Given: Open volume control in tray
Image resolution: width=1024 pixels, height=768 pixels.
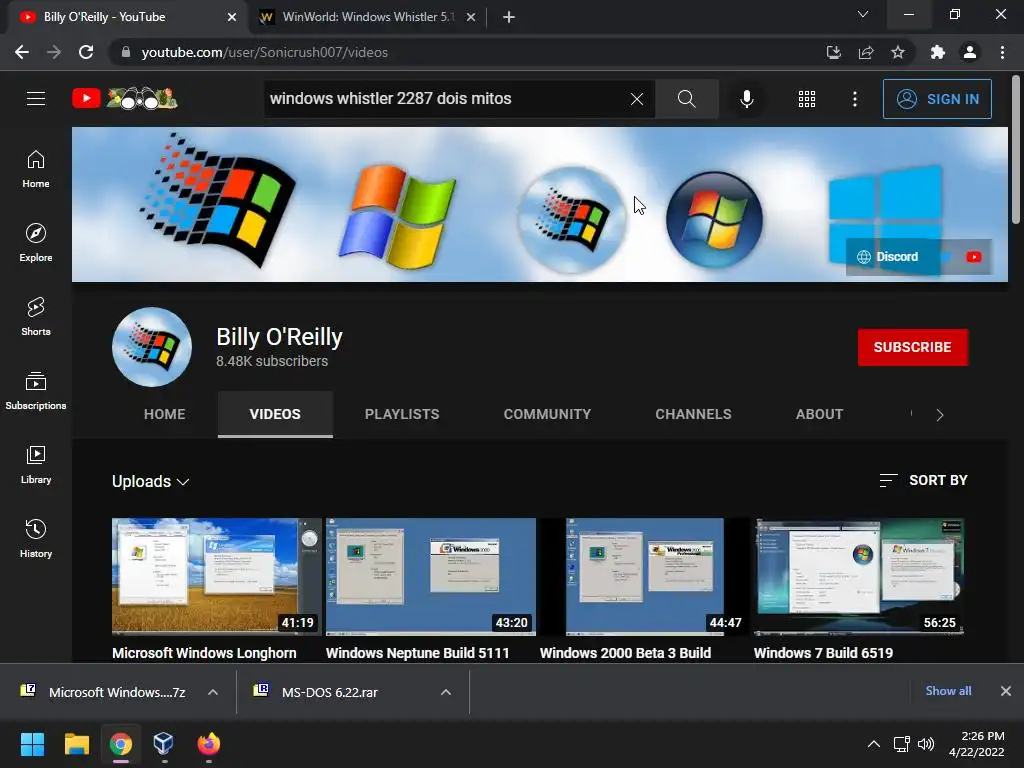Looking at the screenshot, I should (x=926, y=744).
